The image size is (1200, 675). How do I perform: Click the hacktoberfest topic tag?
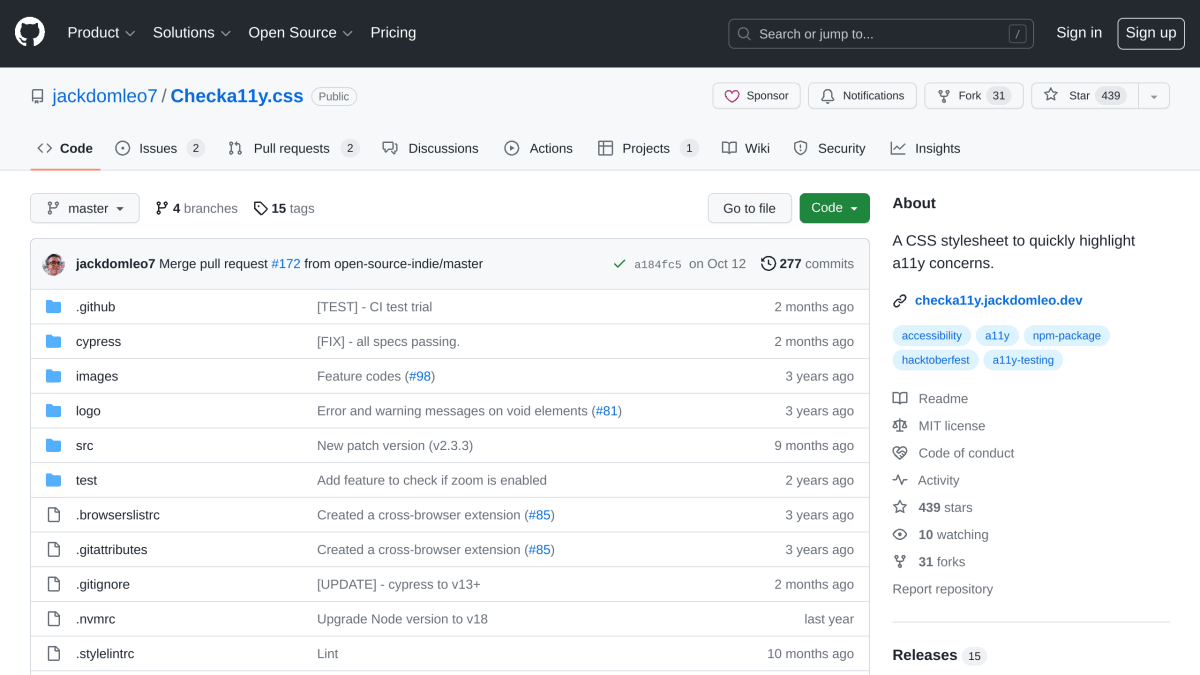click(x=936, y=360)
